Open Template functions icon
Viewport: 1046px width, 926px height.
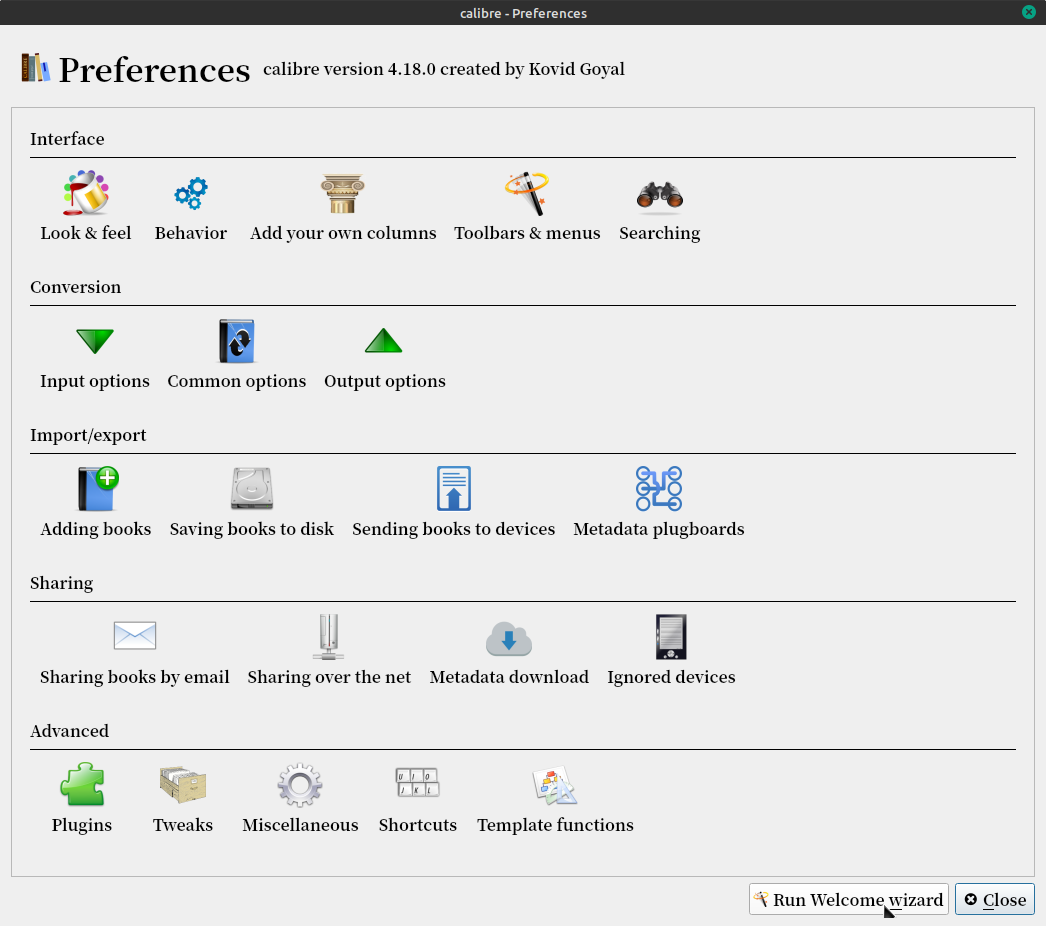pyautogui.click(x=554, y=785)
